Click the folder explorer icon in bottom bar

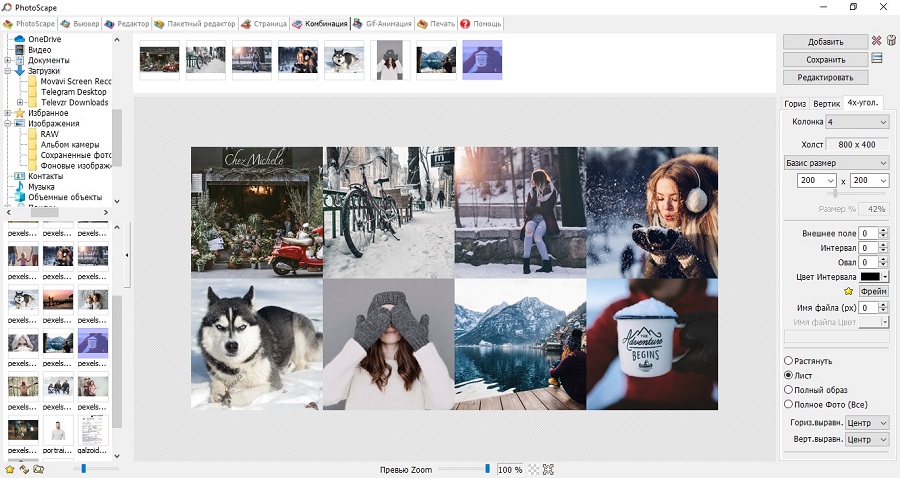pos(38,469)
